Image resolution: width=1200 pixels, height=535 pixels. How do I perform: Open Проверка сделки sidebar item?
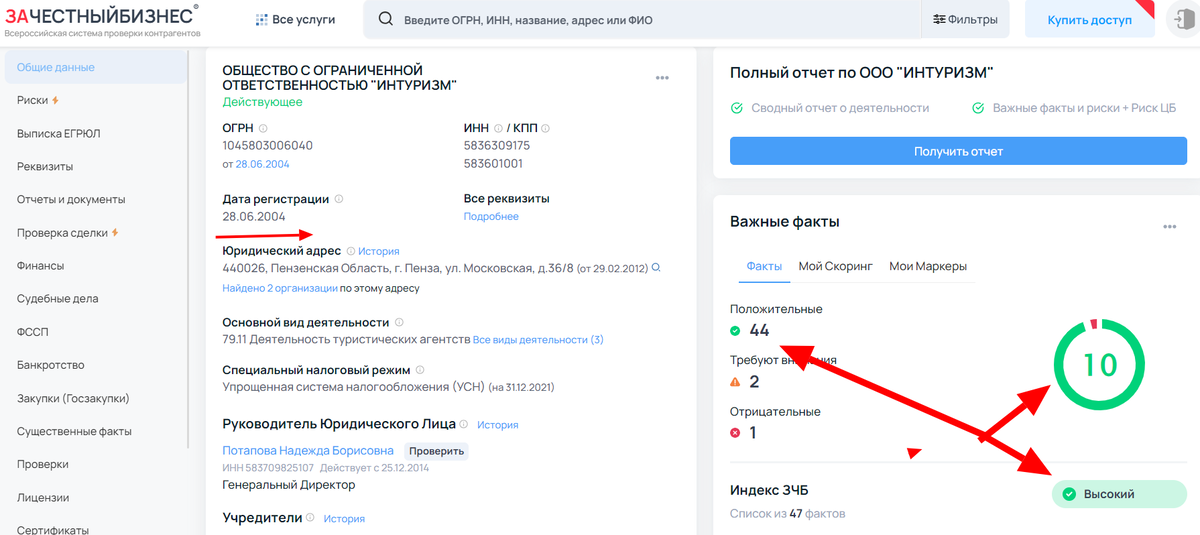(x=62, y=233)
